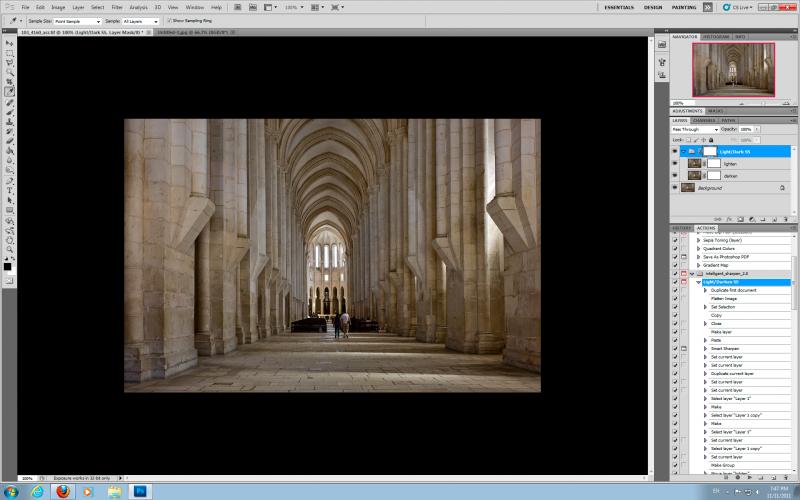Viewport: 800px width, 500px height.
Task: Open the Filter menu
Action: click(x=117, y=8)
